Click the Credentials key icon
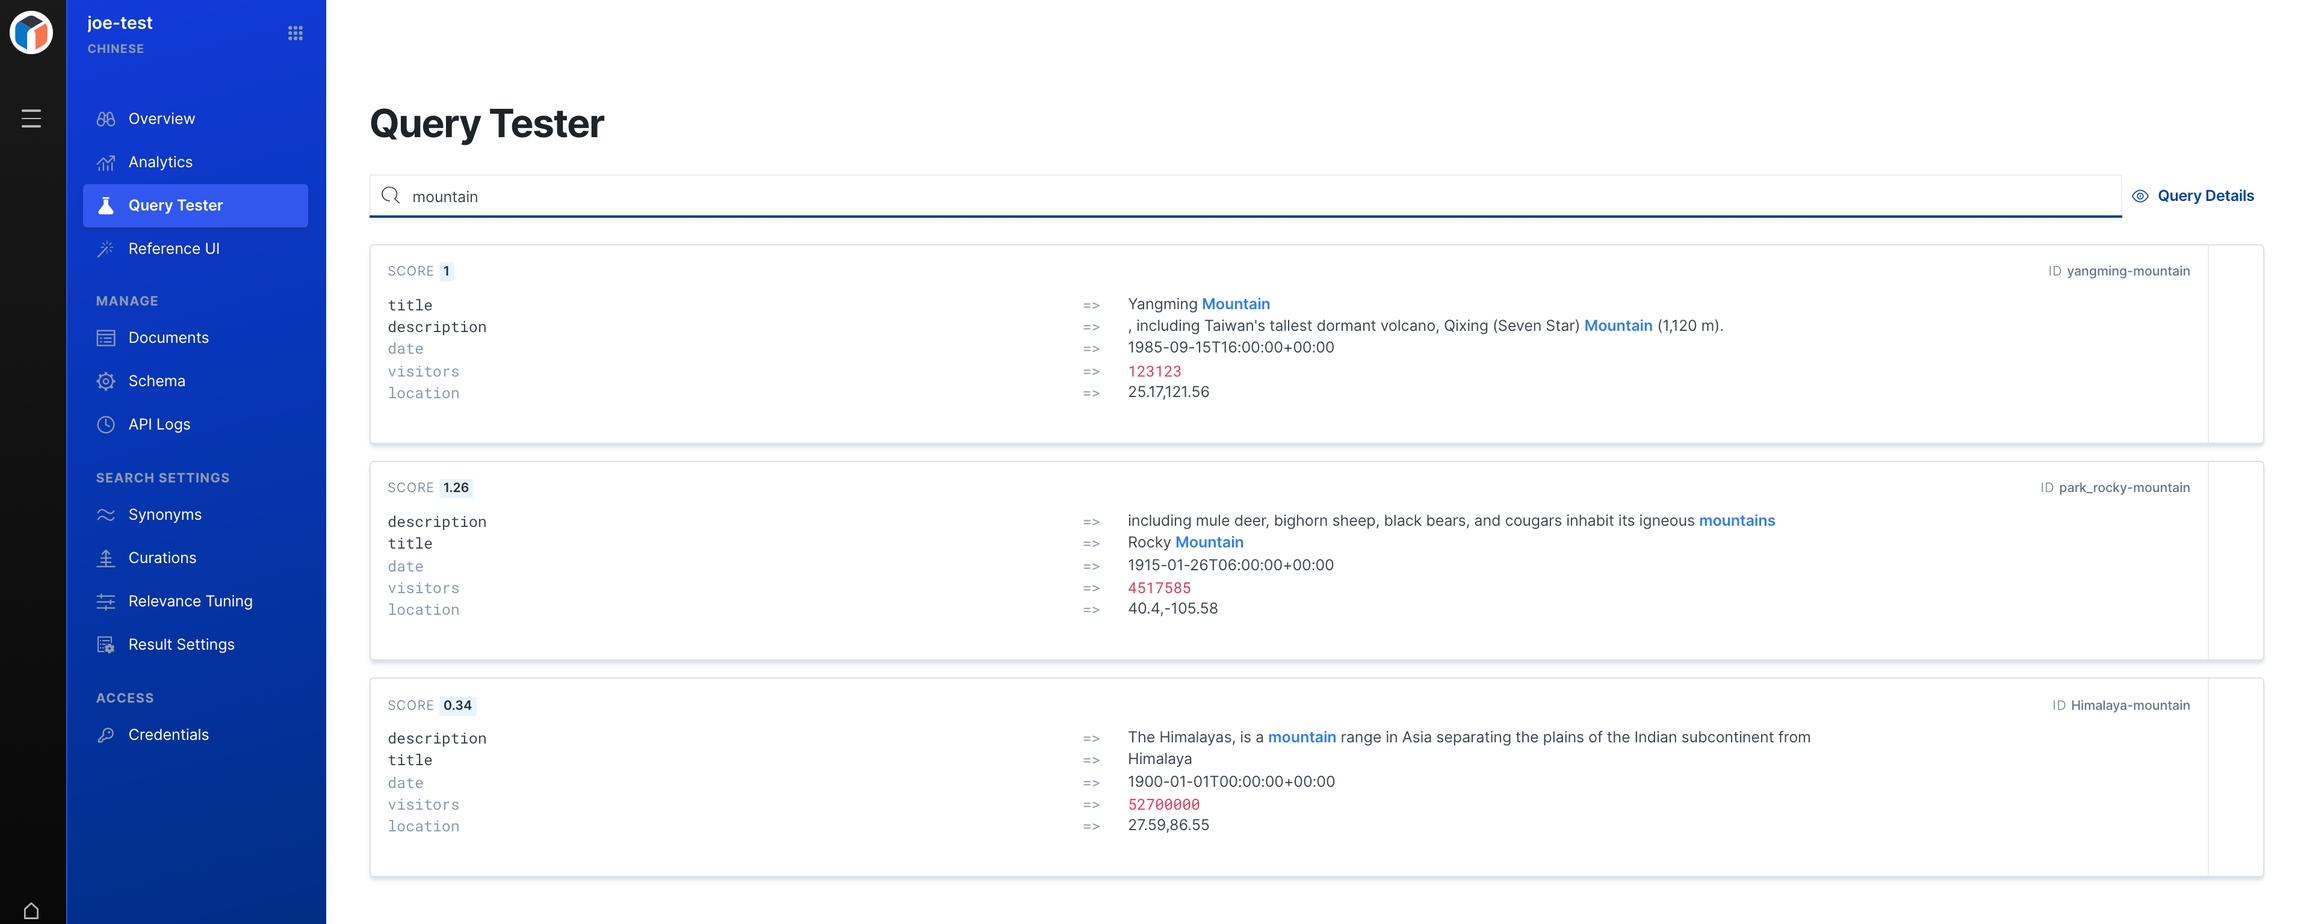 coord(106,735)
